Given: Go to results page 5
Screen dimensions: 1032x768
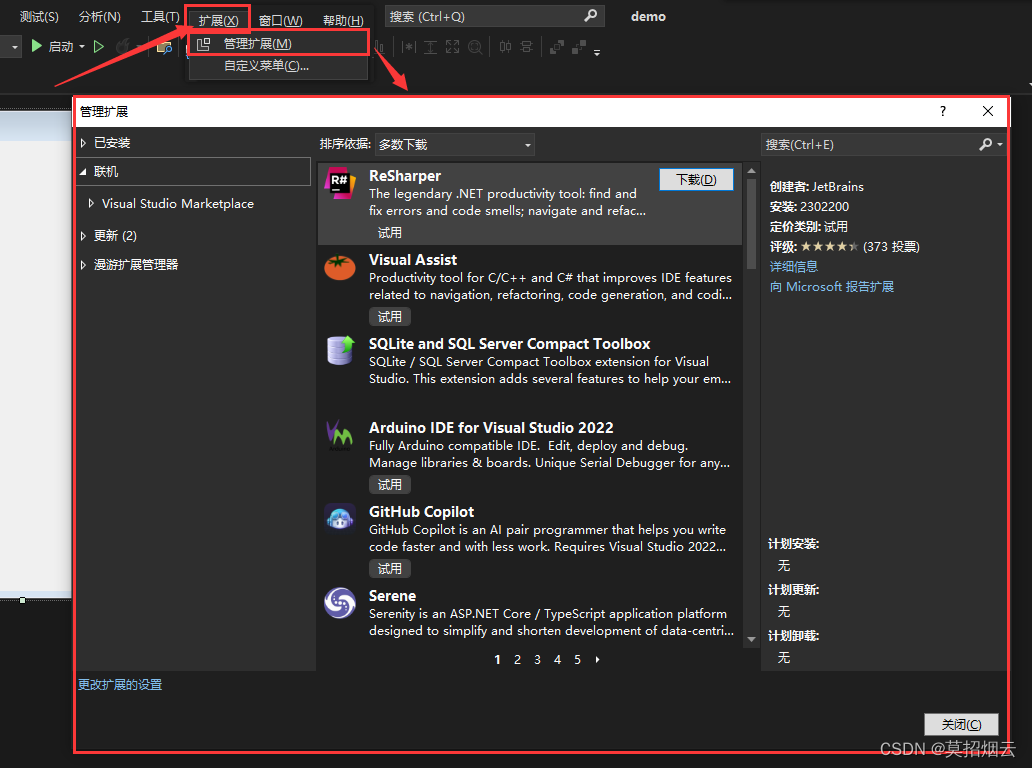Looking at the screenshot, I should (x=577, y=659).
